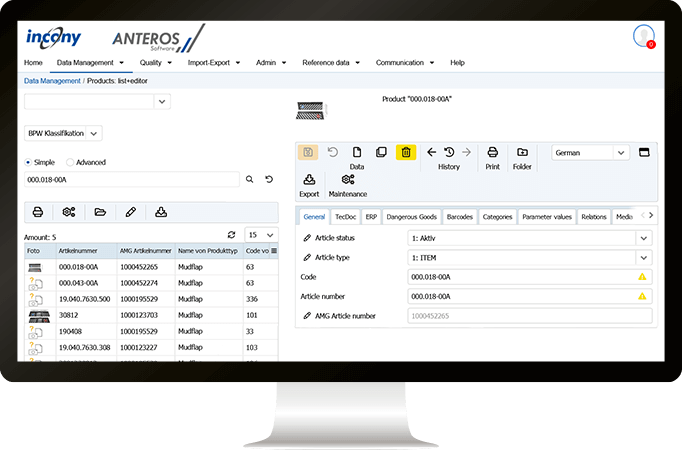
Task: Click the Print icon in product toolbar
Action: click(x=492, y=152)
